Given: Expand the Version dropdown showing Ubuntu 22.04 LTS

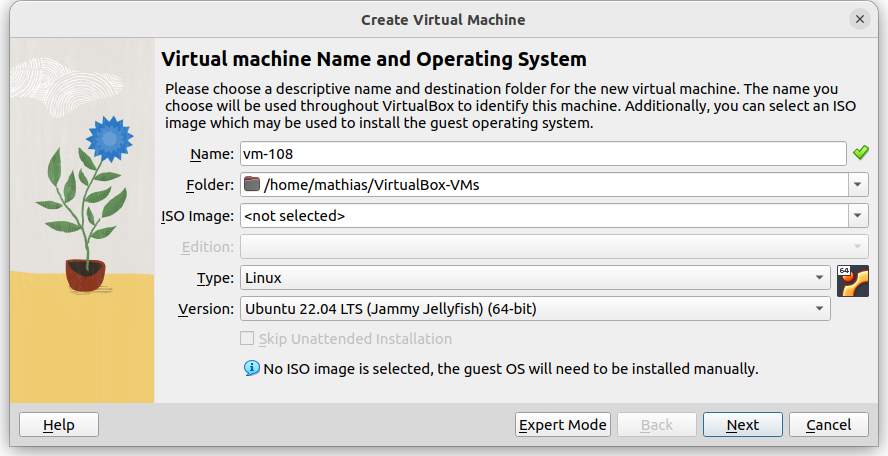Looking at the screenshot, I should [x=534, y=309].
